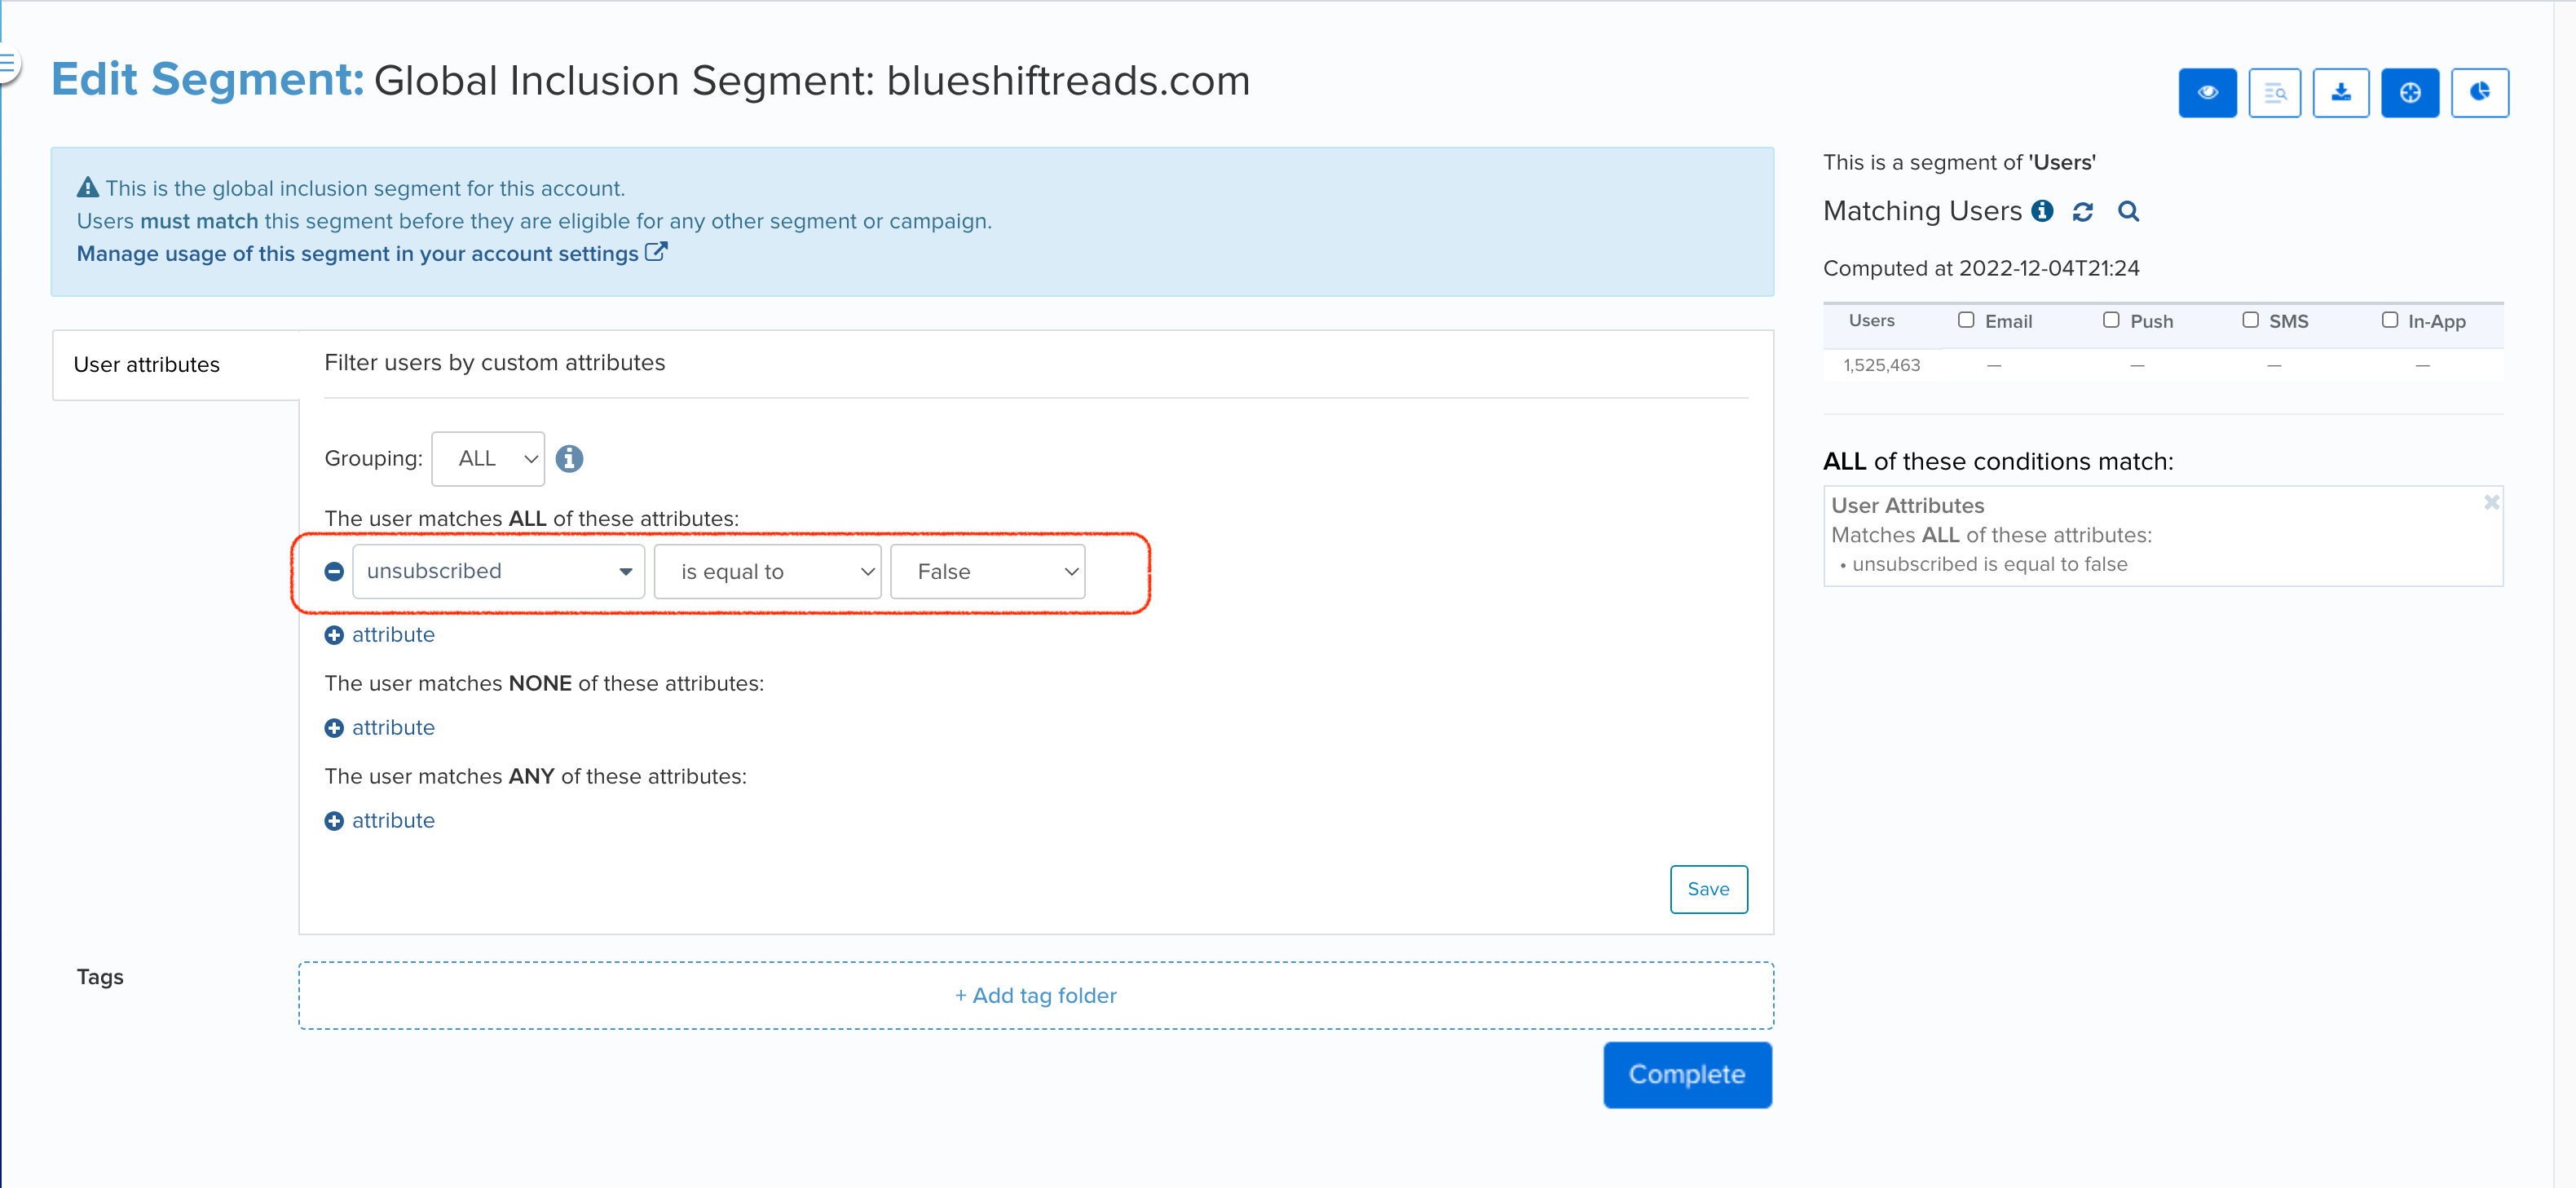Click the Save button
This screenshot has height=1188, width=2576.
pyautogui.click(x=1708, y=889)
